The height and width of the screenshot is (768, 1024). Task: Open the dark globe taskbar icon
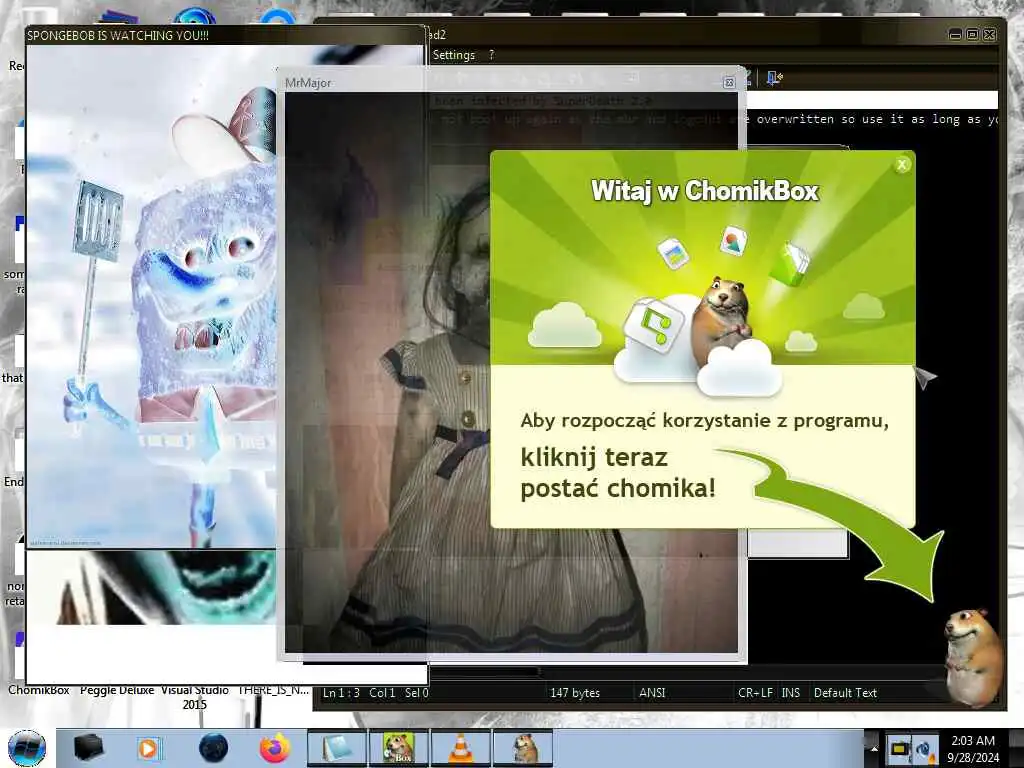214,748
